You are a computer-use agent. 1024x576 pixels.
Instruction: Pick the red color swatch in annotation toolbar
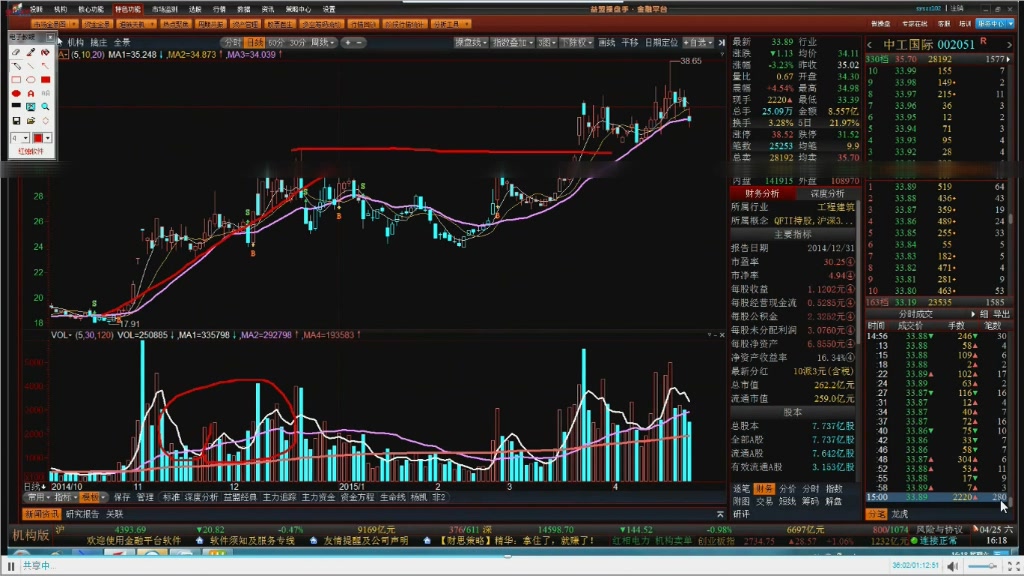[x=39, y=137]
